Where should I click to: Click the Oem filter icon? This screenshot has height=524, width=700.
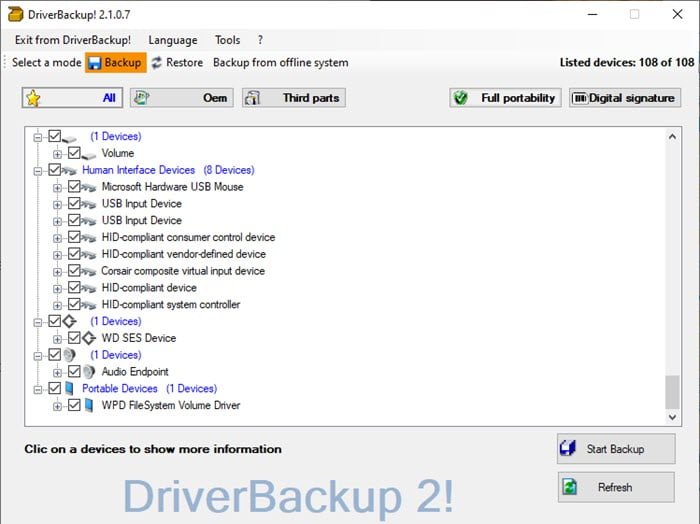pyautogui.click(x=142, y=97)
